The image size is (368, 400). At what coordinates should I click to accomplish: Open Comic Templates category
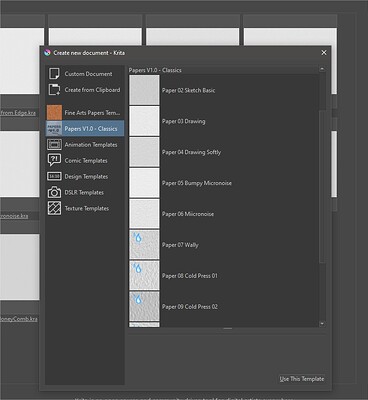coord(85,160)
